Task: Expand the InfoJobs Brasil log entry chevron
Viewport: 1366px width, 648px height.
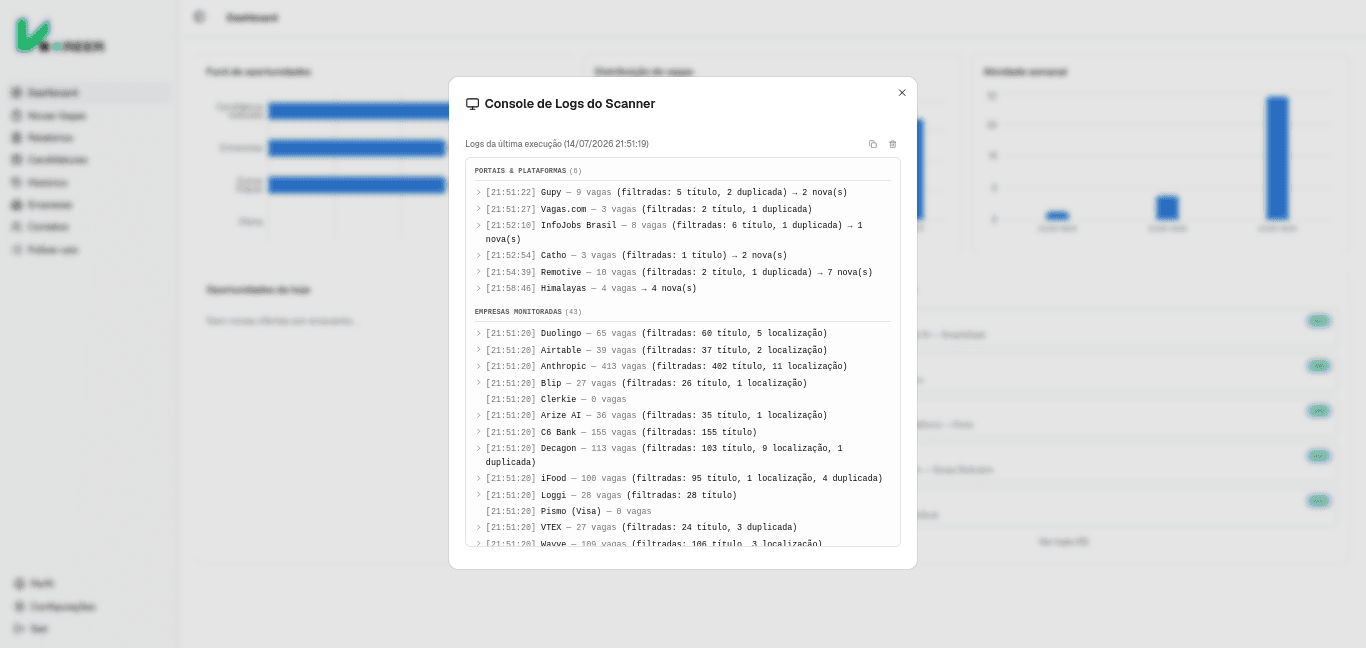Action: pyautogui.click(x=478, y=226)
